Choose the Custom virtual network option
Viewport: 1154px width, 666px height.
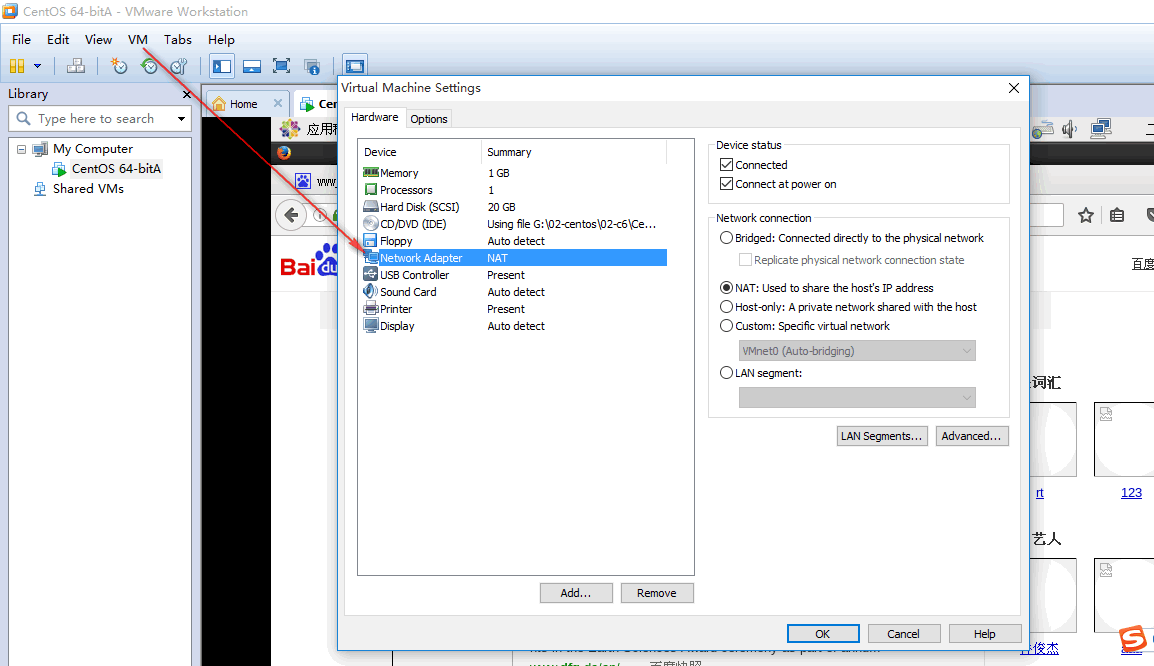click(726, 326)
